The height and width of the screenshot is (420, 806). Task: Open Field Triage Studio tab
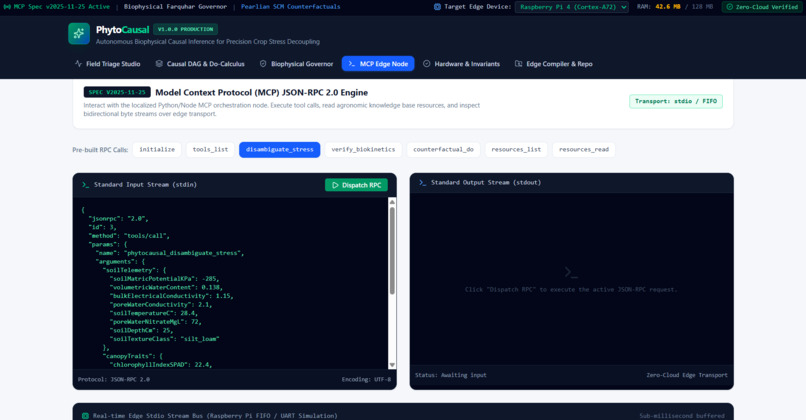107,64
